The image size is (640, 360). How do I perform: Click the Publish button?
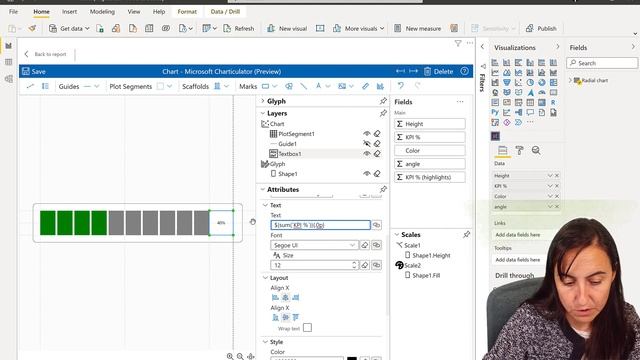[x=541, y=29]
